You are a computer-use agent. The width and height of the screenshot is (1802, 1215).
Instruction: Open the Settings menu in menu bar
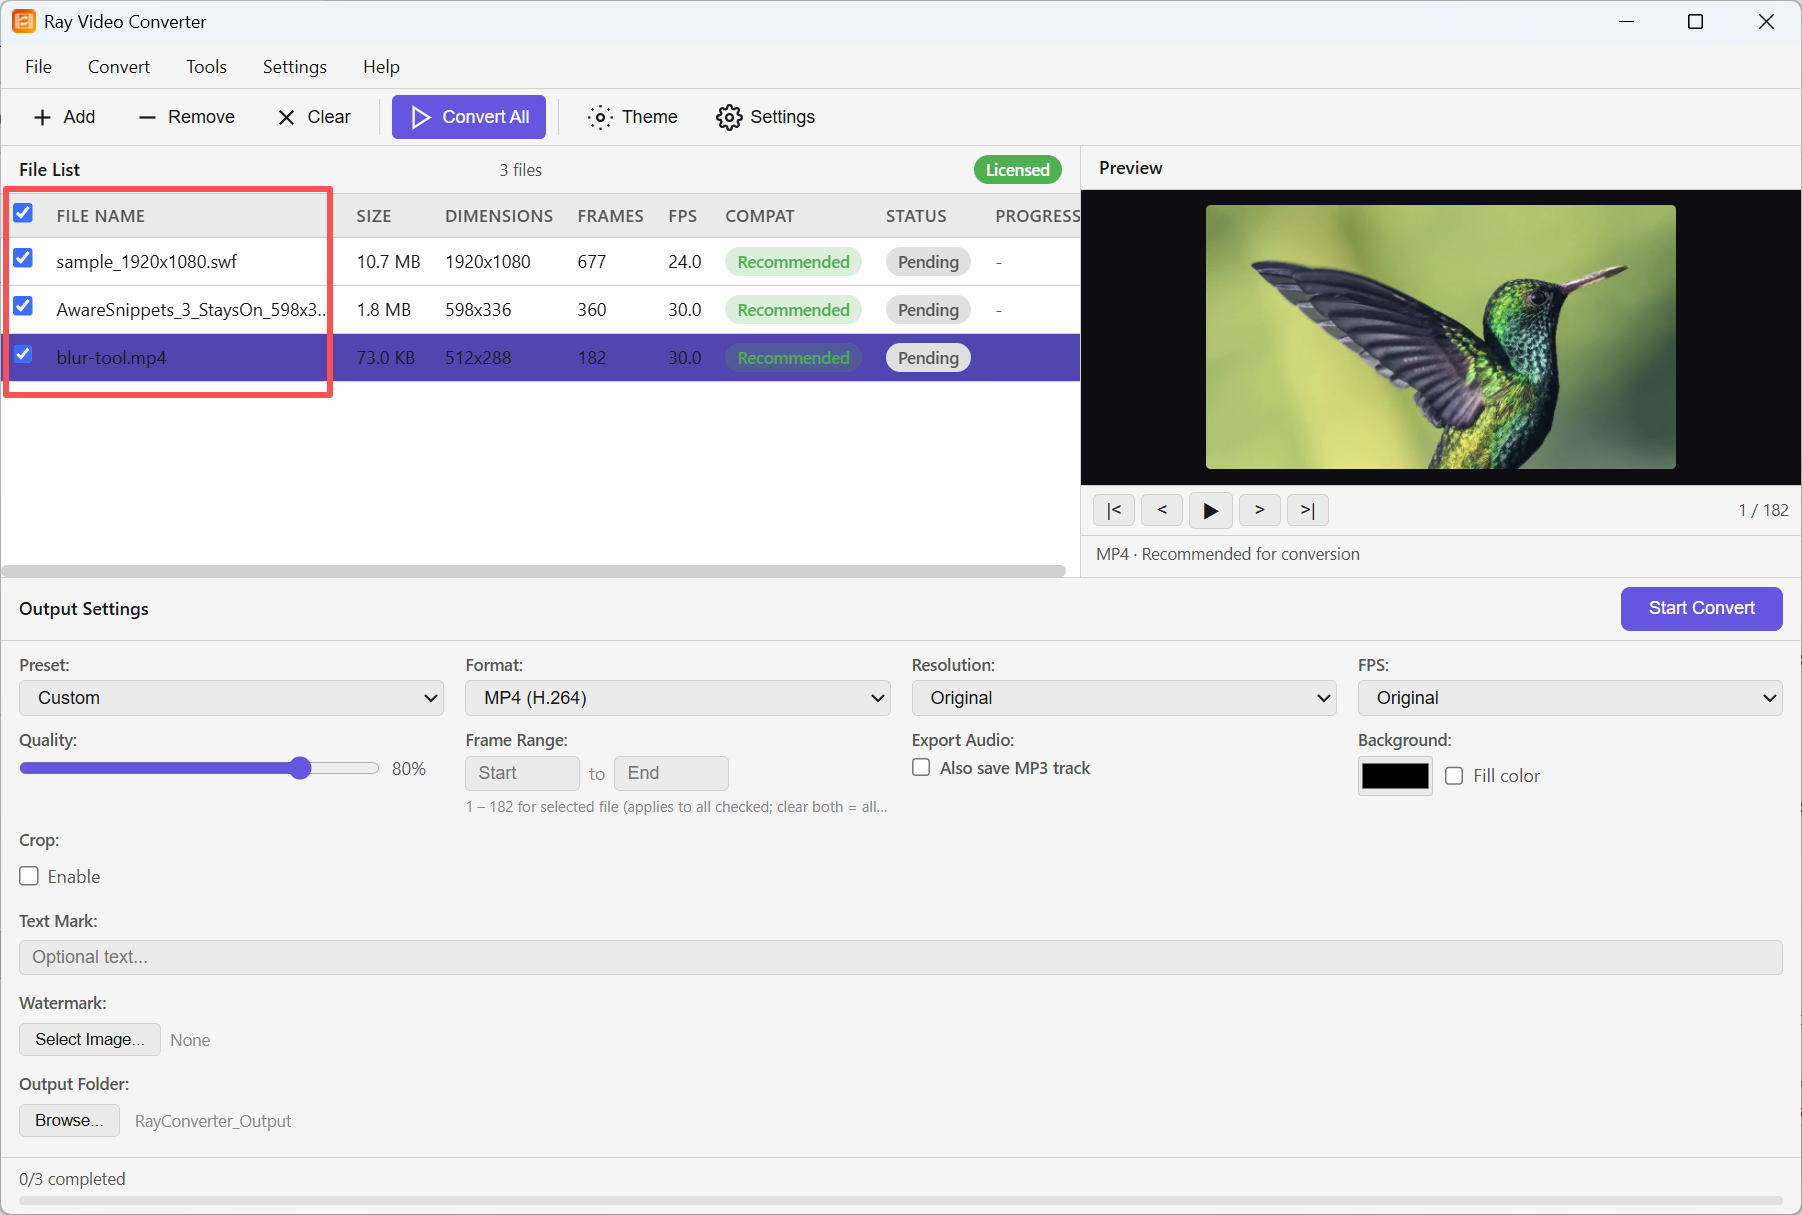pos(294,67)
